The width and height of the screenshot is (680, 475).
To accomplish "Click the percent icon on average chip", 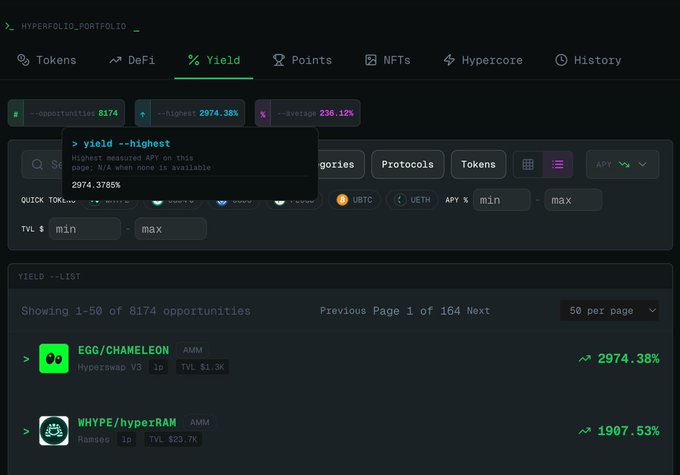I will click(x=262, y=115).
